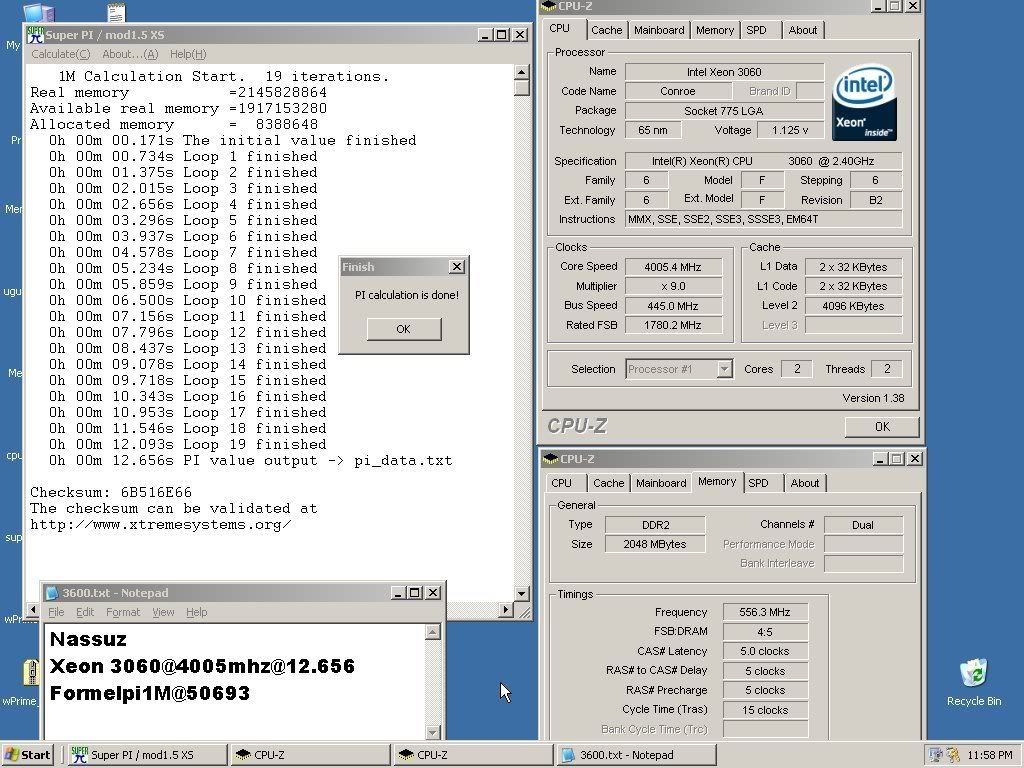Open Edit menu in Notepad
This screenshot has height=768, width=1024.
85,612
